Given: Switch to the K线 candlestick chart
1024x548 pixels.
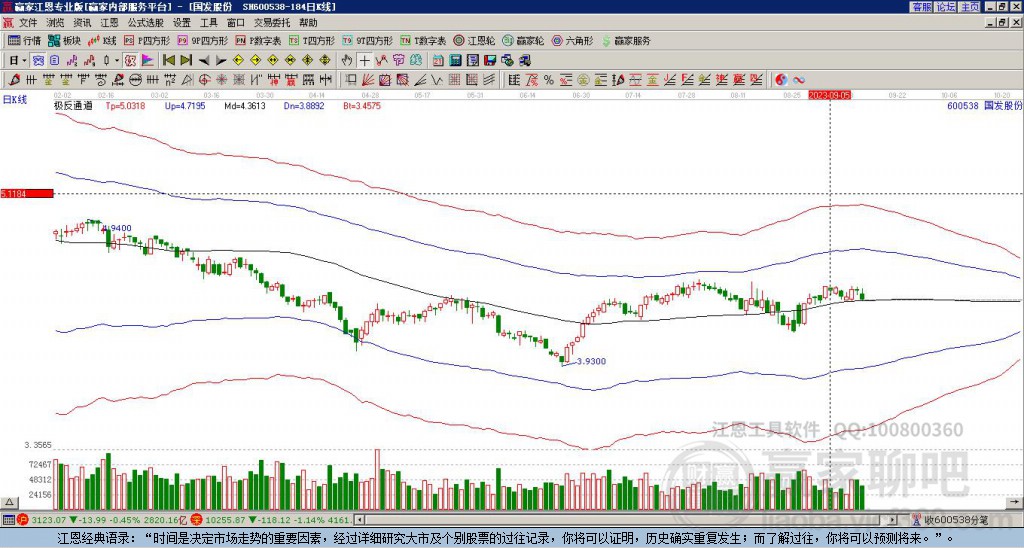Looking at the screenshot, I should [102, 40].
